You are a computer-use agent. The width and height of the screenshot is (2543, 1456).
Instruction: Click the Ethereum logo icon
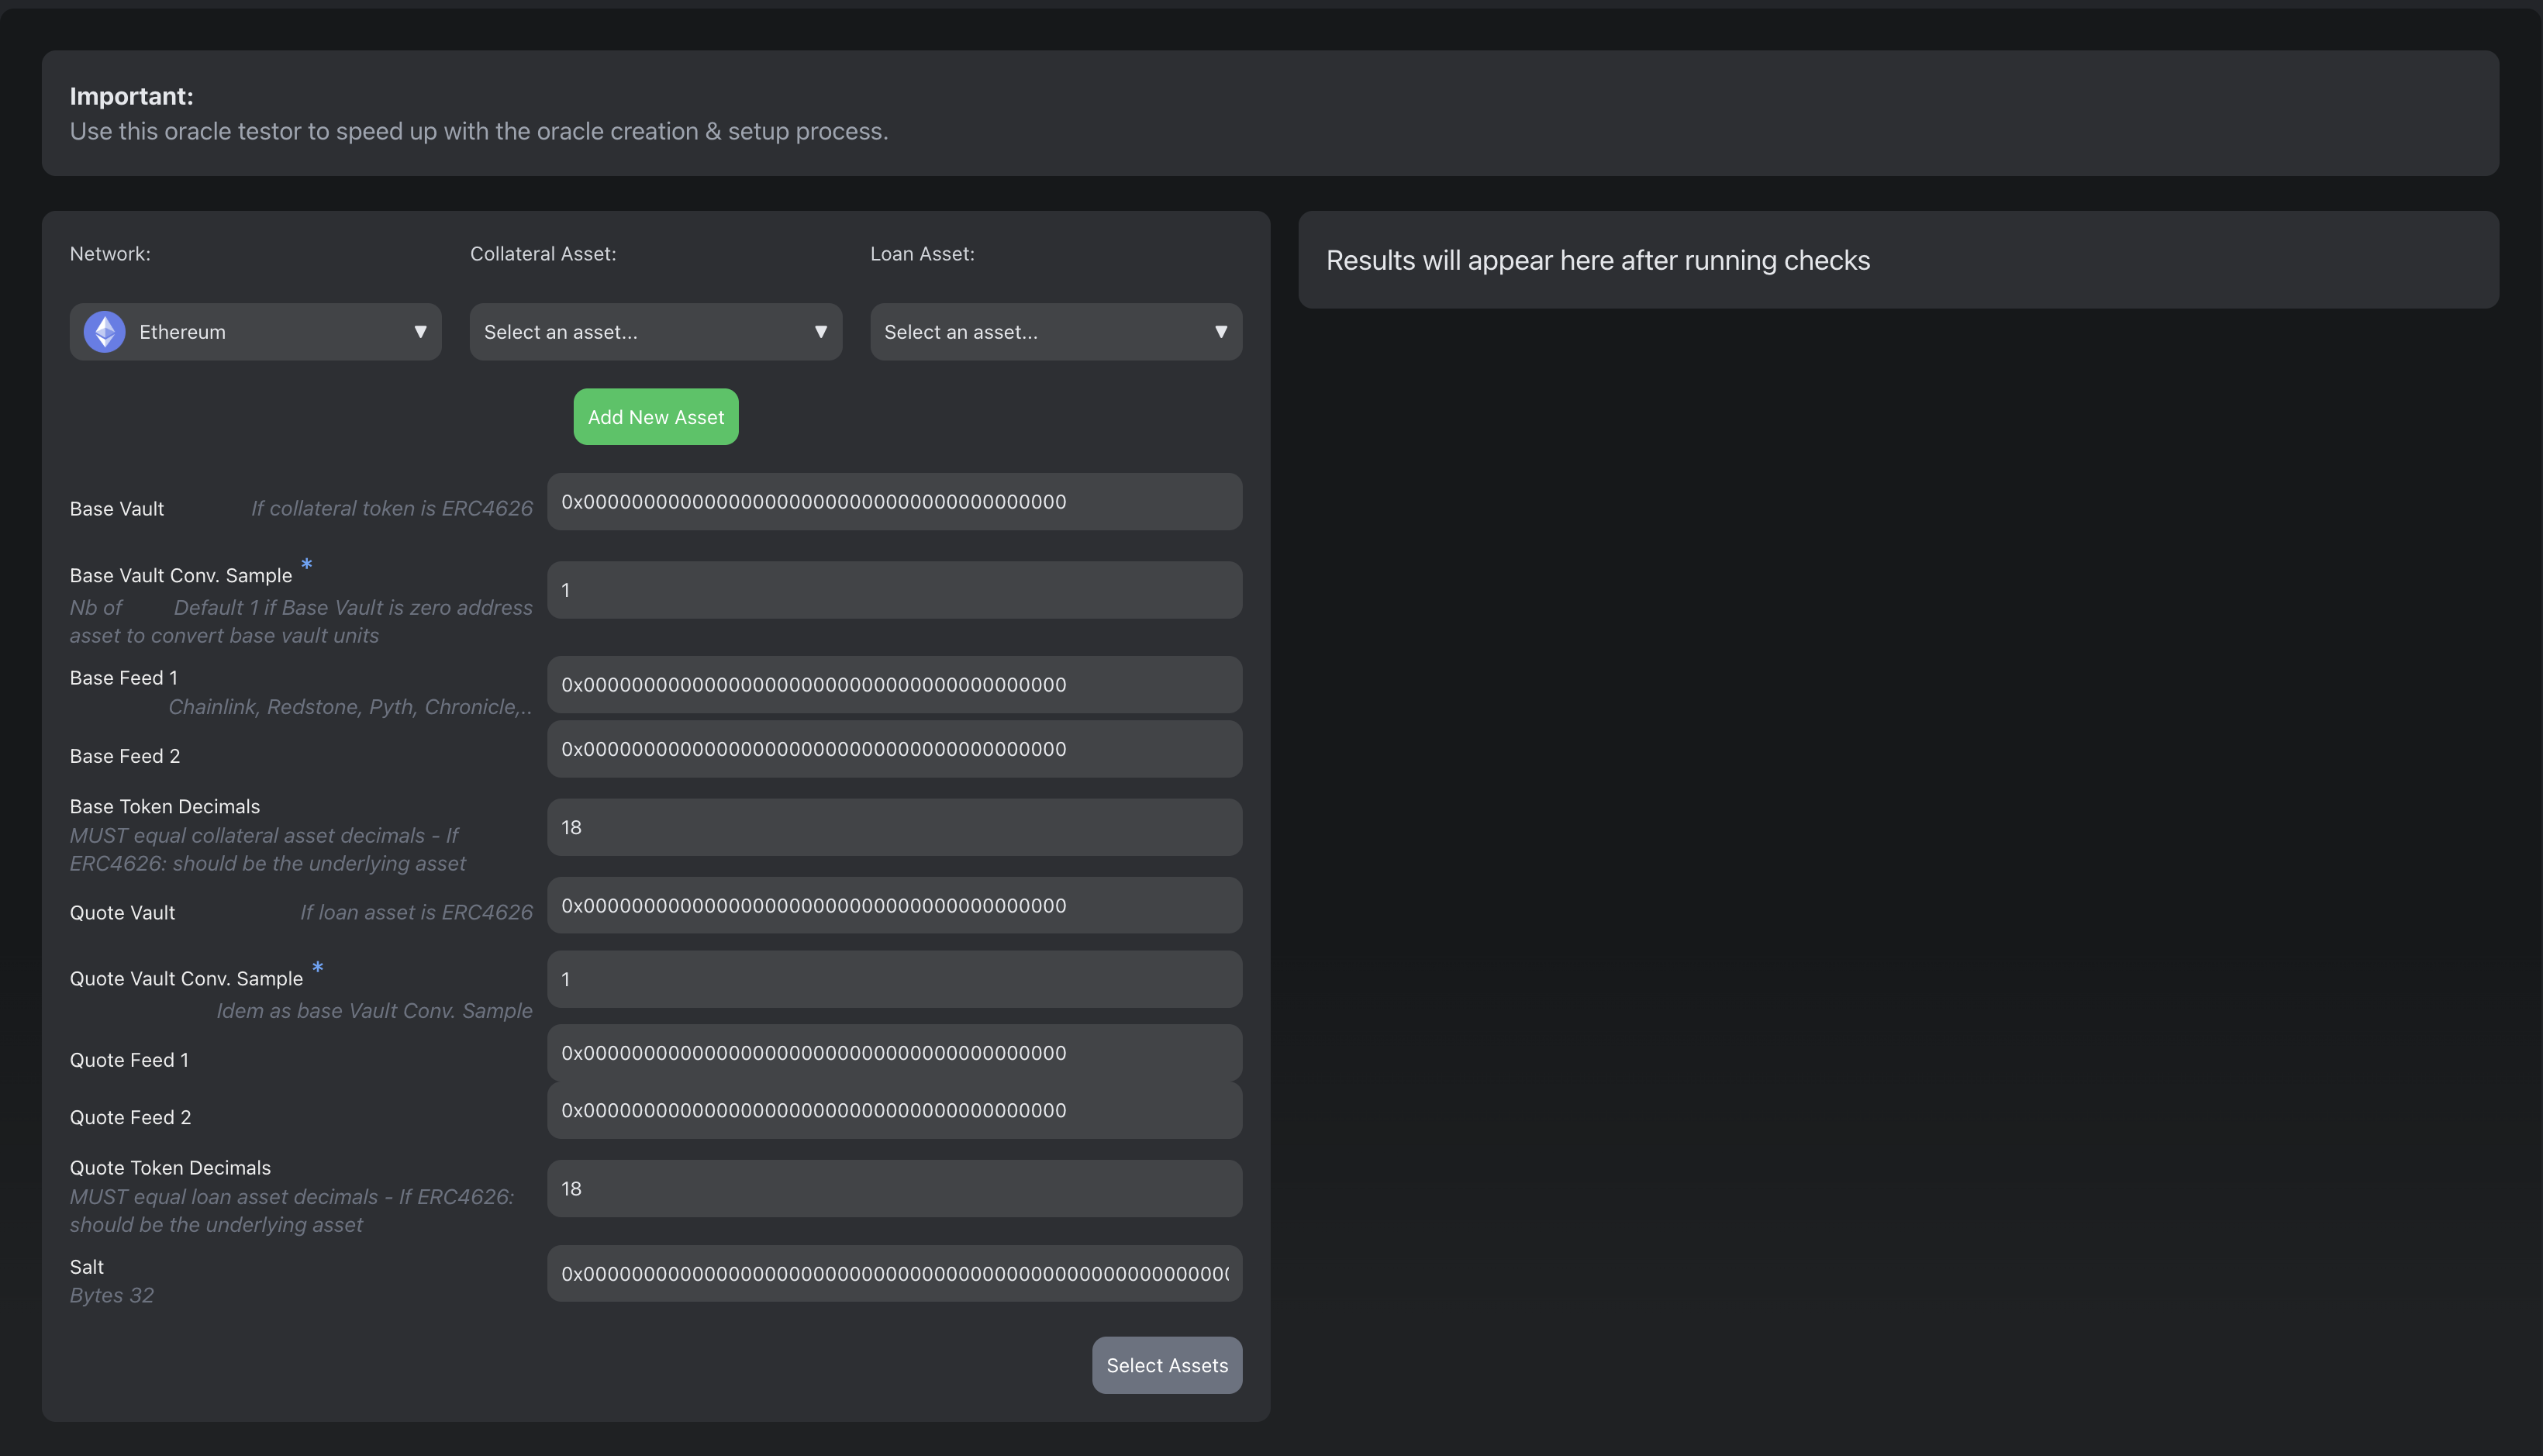click(104, 332)
